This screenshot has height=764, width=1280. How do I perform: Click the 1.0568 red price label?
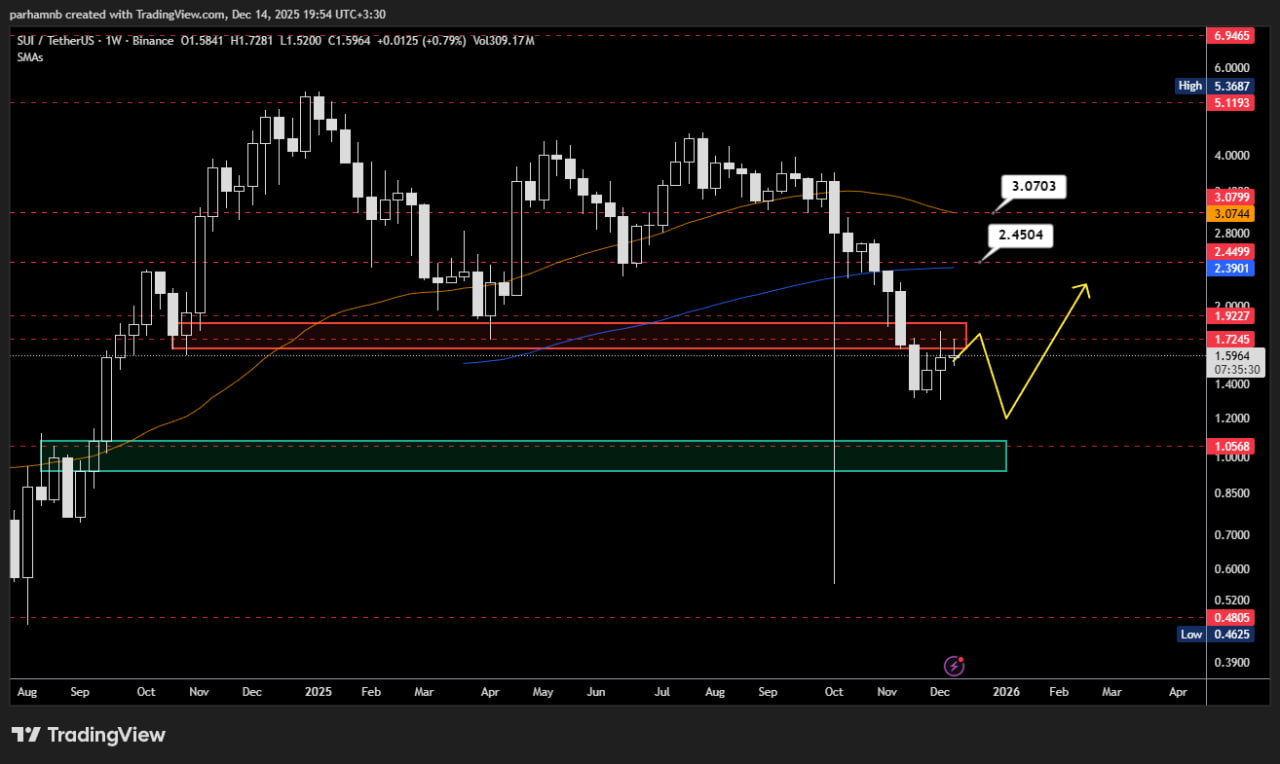click(1231, 446)
